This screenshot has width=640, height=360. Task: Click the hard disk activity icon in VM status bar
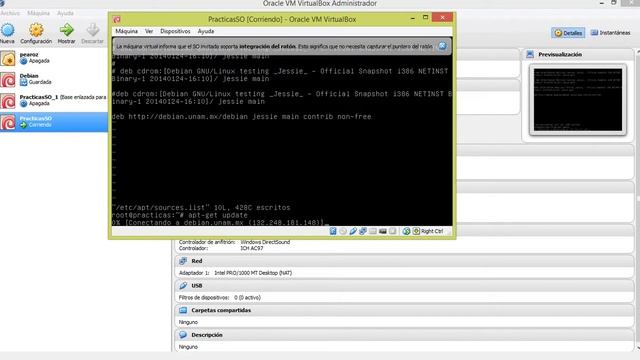pyautogui.click(x=333, y=231)
